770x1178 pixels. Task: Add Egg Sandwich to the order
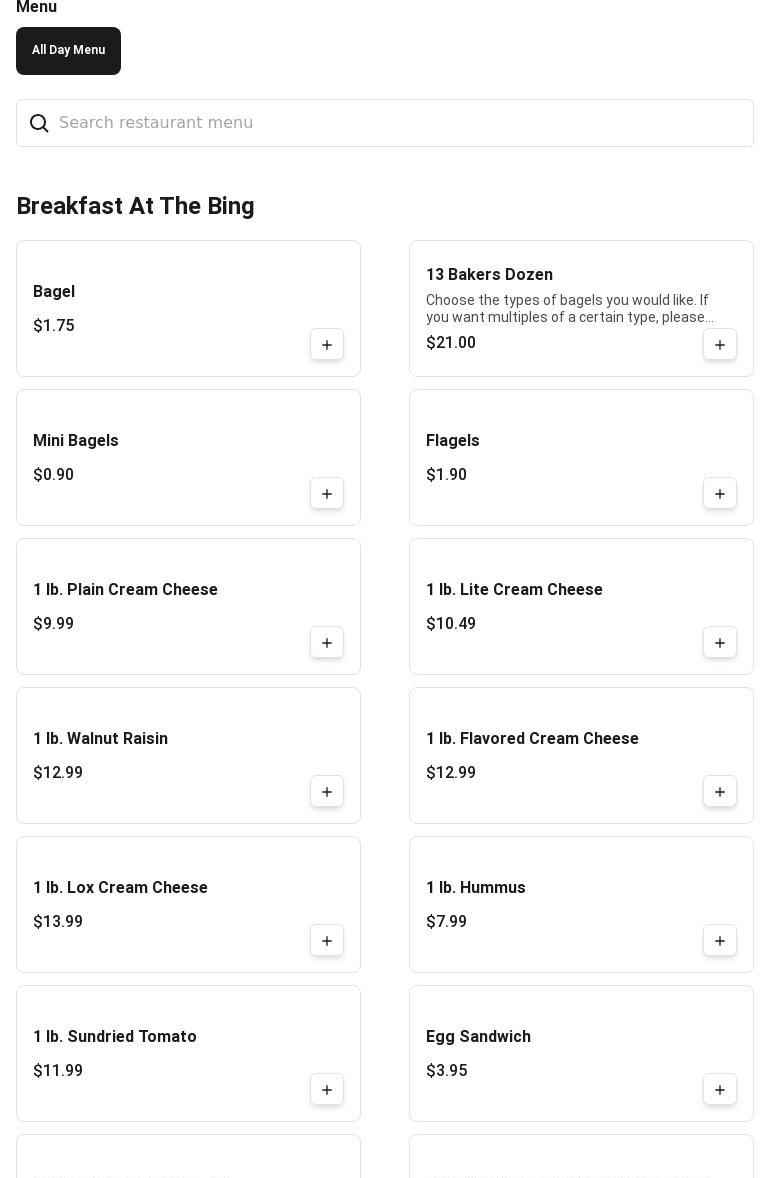tap(720, 1090)
